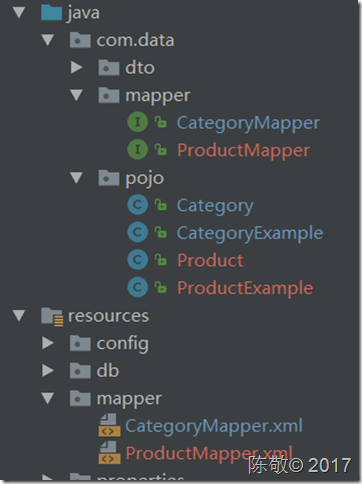Viewport: 362px width, 484px height.
Task: Click the pojo package folder icon
Action: pyautogui.click(x=109, y=178)
